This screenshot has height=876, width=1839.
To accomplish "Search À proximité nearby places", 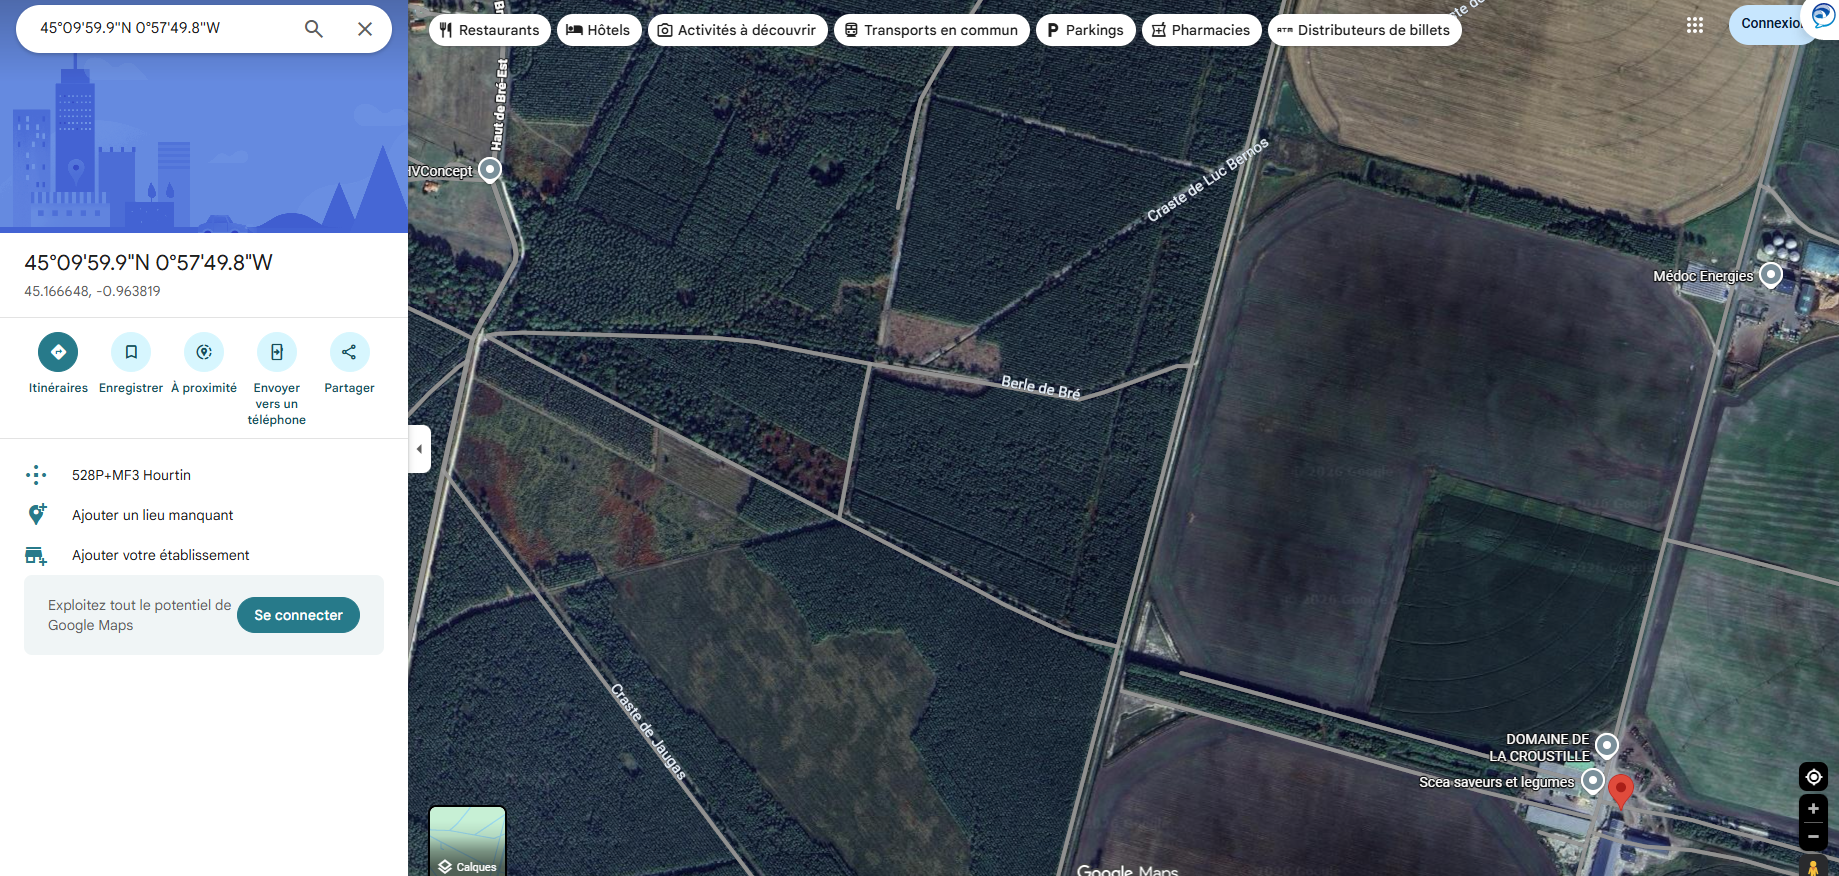I will click(204, 352).
